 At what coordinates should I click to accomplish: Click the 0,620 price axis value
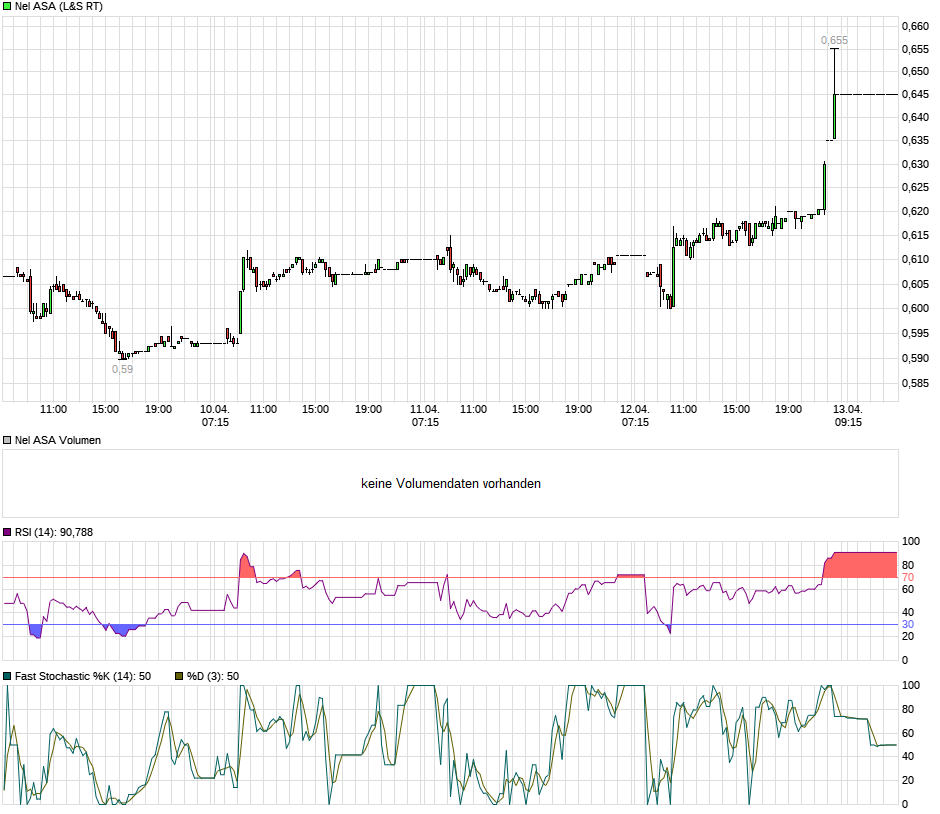(x=915, y=211)
